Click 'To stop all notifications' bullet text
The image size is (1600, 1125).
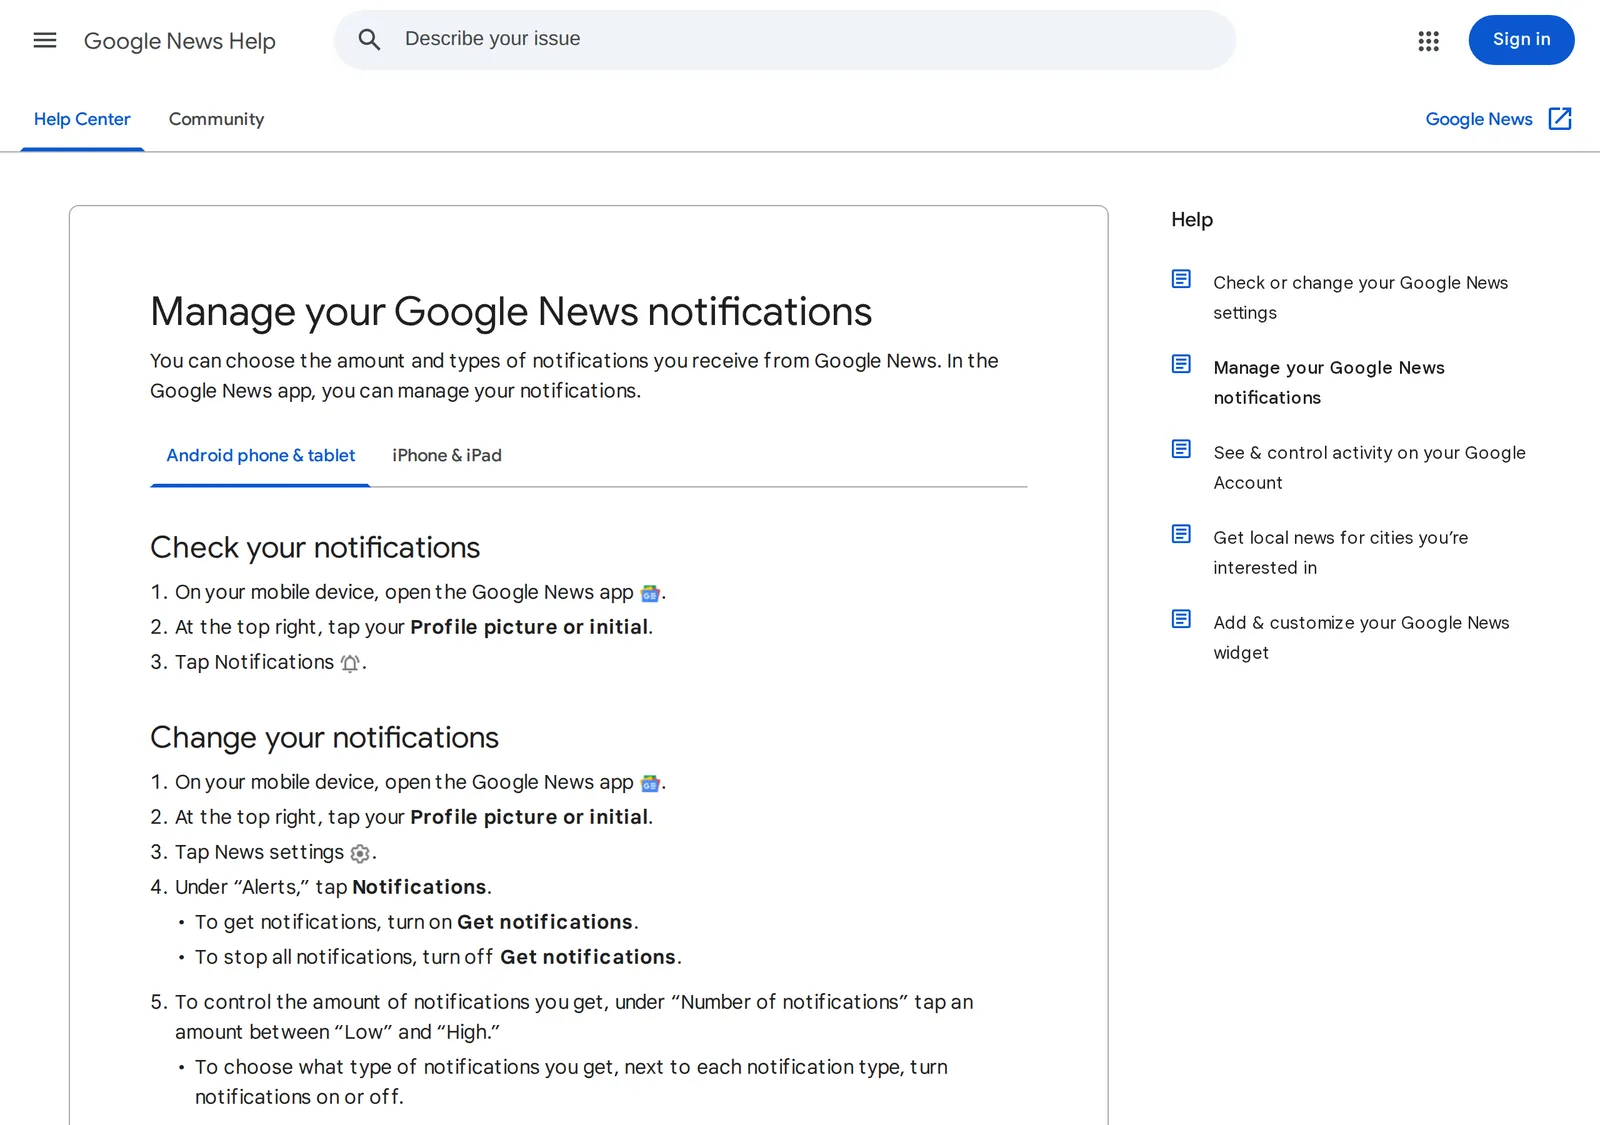click(x=438, y=957)
